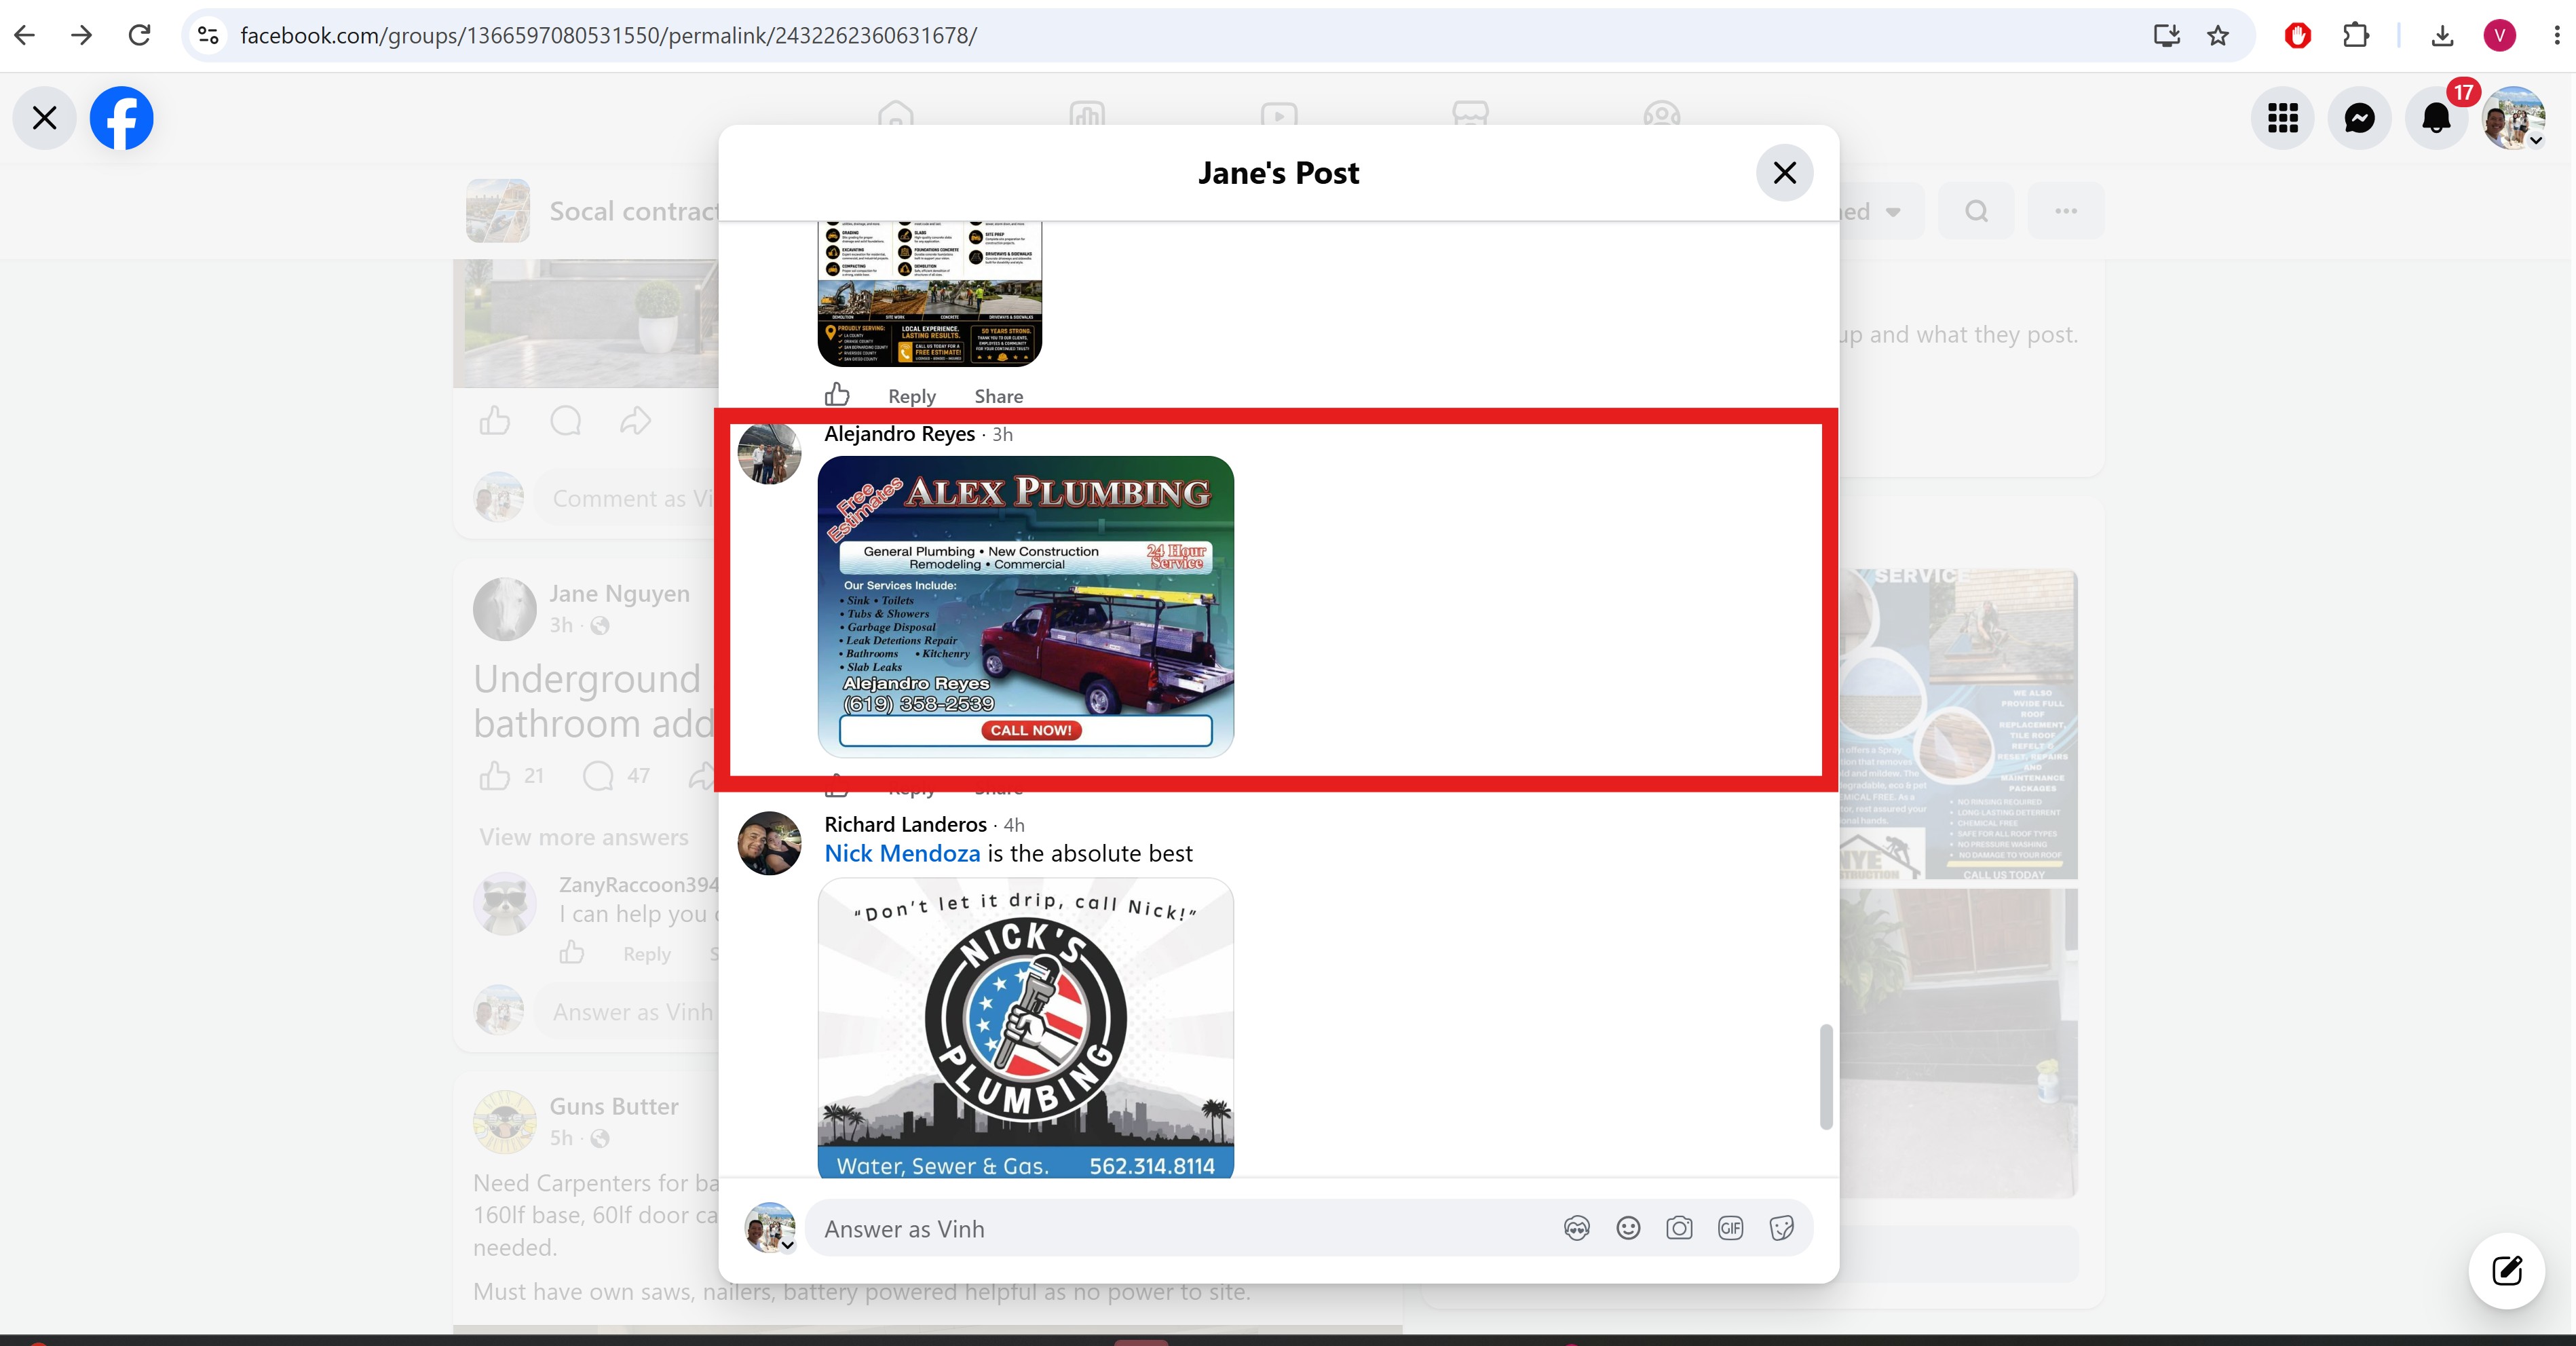Screen dimensions: 2576x1346
Task: Open Alejandro Reyes's profile picture
Action: tap(769, 452)
